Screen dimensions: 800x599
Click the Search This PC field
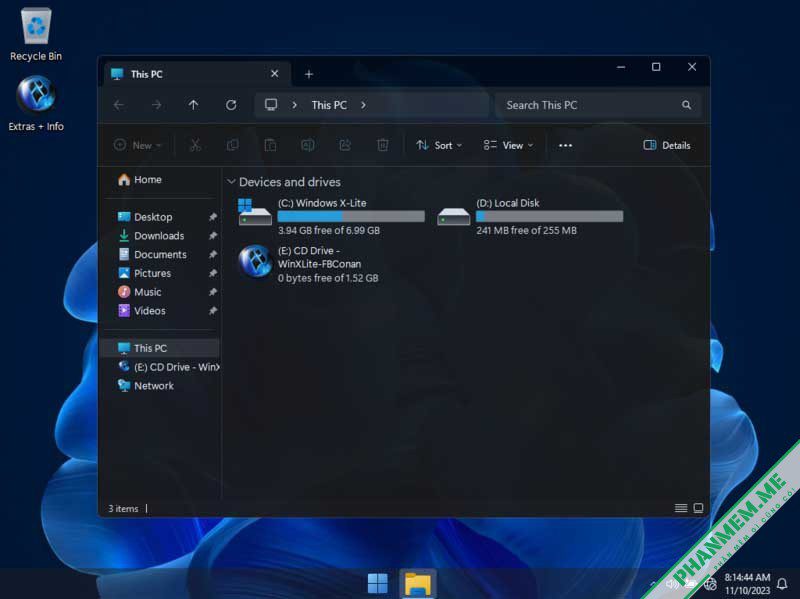point(598,105)
